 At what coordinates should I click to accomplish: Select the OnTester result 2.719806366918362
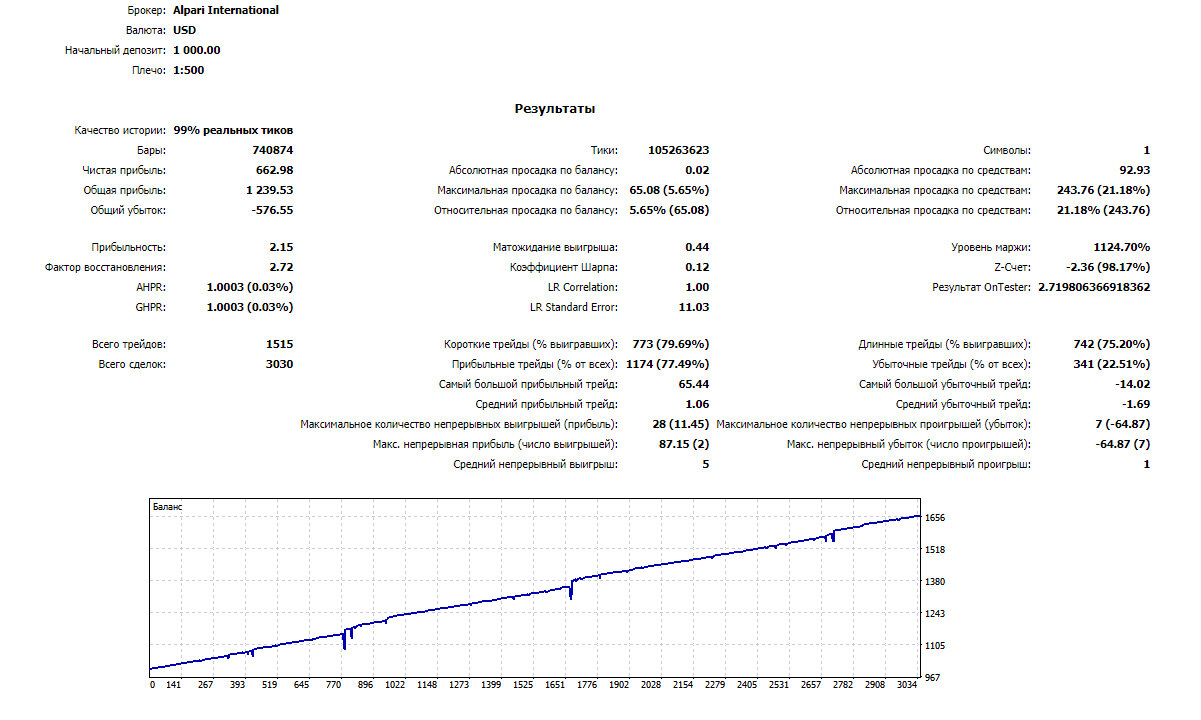(1094, 287)
